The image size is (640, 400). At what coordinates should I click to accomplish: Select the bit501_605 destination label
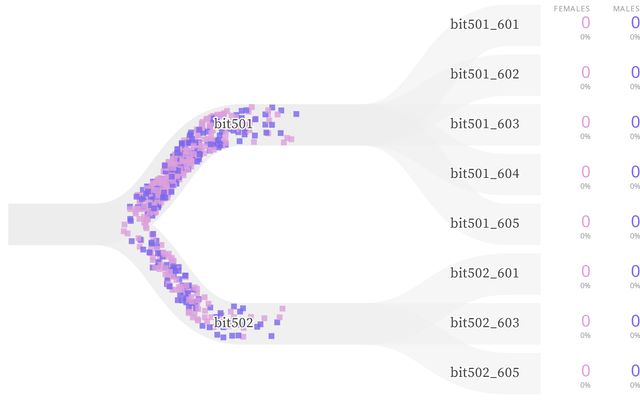click(484, 223)
